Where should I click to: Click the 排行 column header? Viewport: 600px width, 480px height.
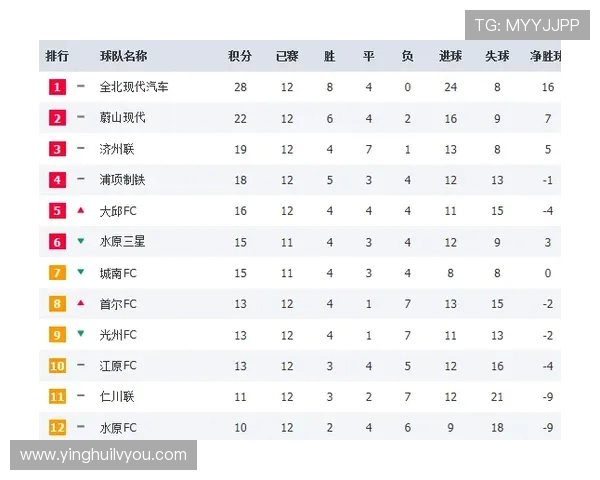pyautogui.click(x=57, y=56)
